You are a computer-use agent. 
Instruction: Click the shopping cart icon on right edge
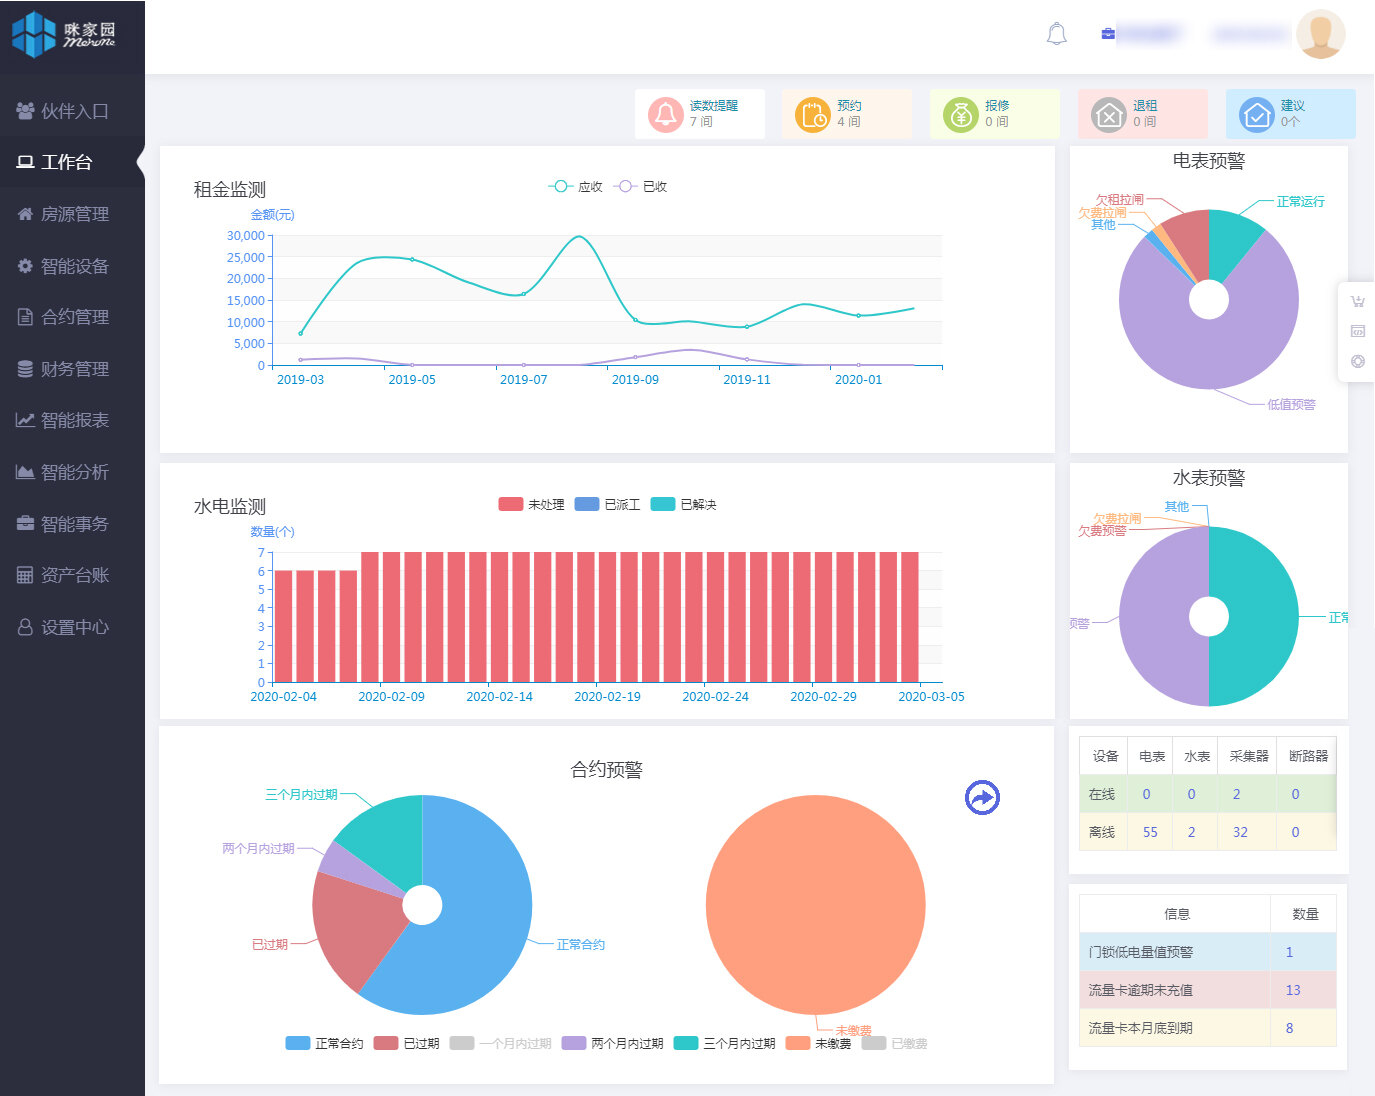[x=1357, y=301]
